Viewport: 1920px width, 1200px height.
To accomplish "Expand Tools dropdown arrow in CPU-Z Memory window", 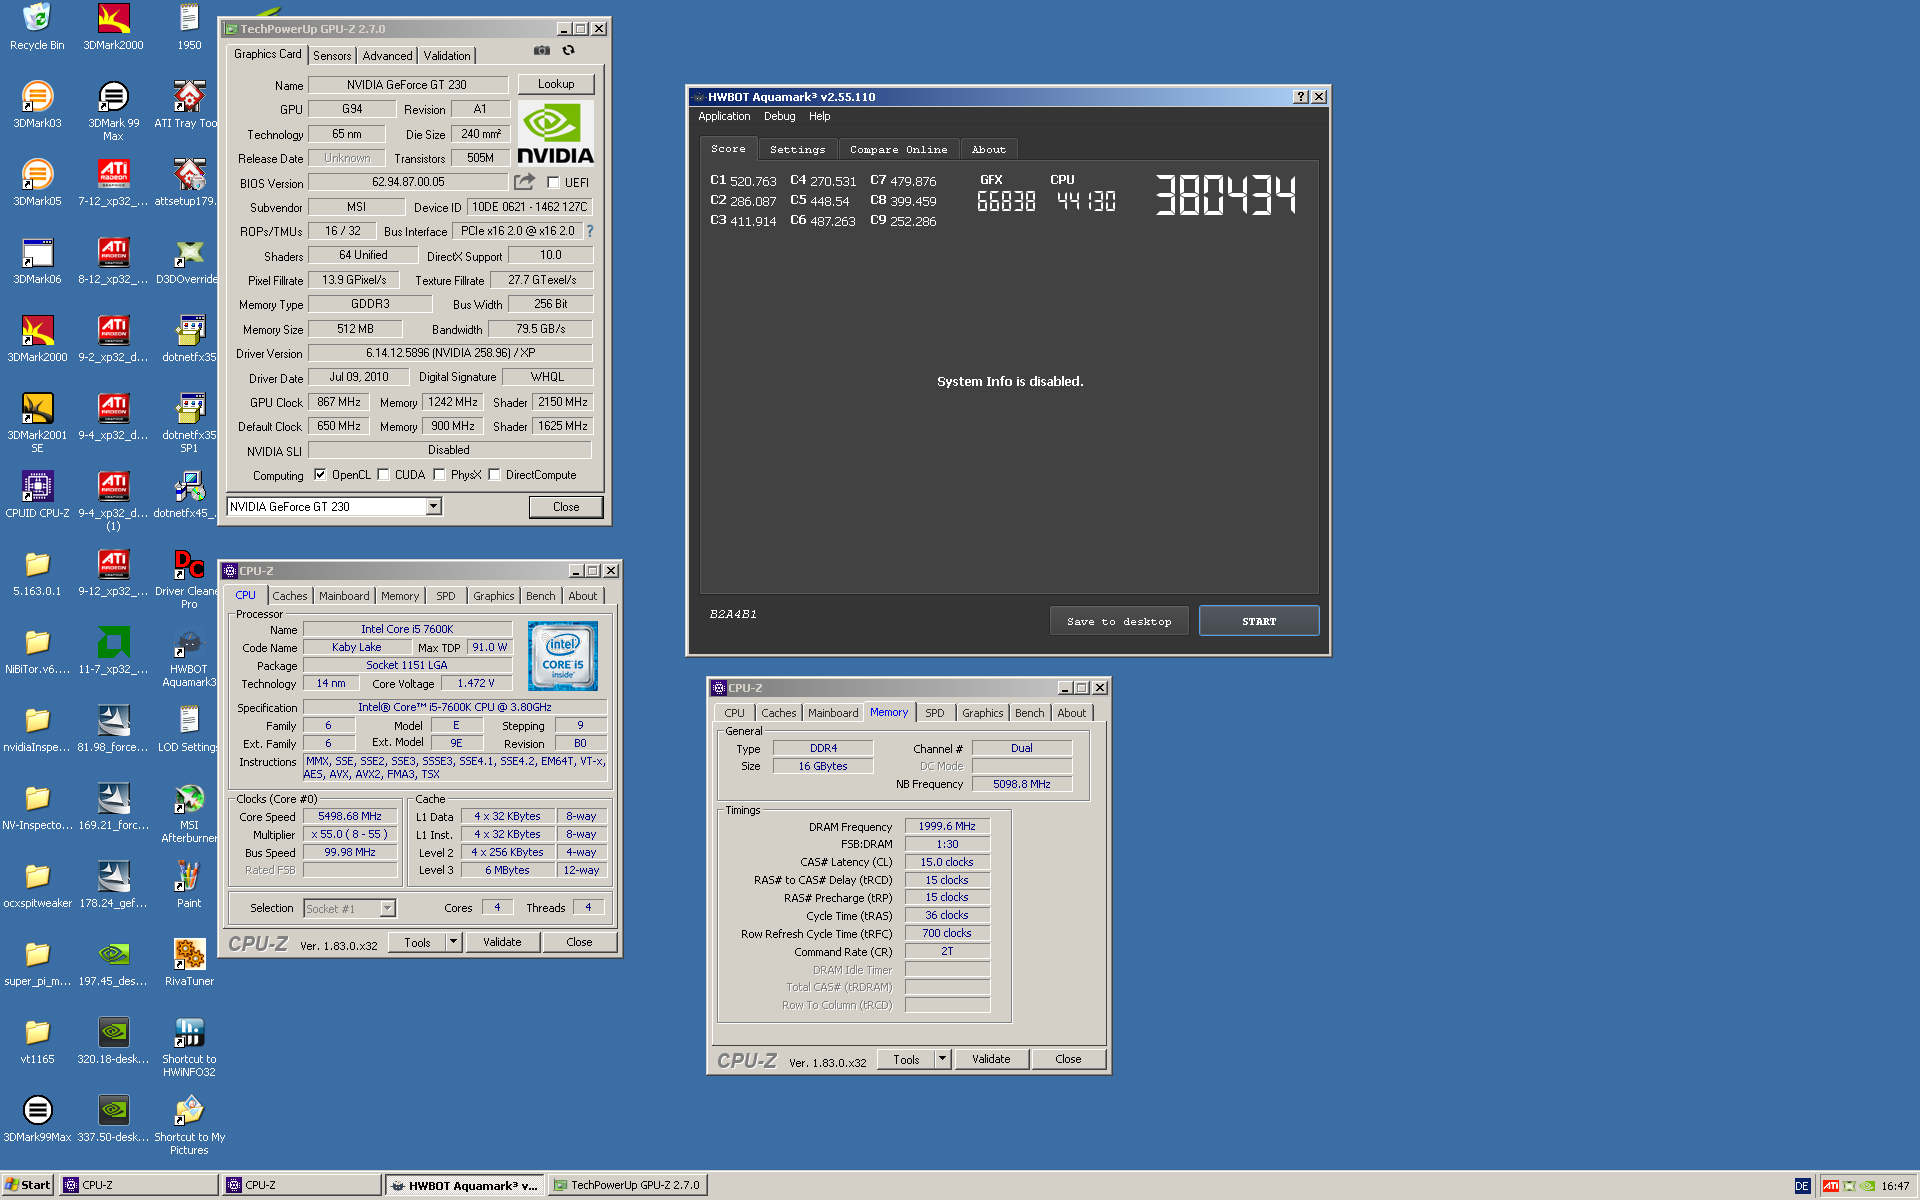I will [942, 1059].
